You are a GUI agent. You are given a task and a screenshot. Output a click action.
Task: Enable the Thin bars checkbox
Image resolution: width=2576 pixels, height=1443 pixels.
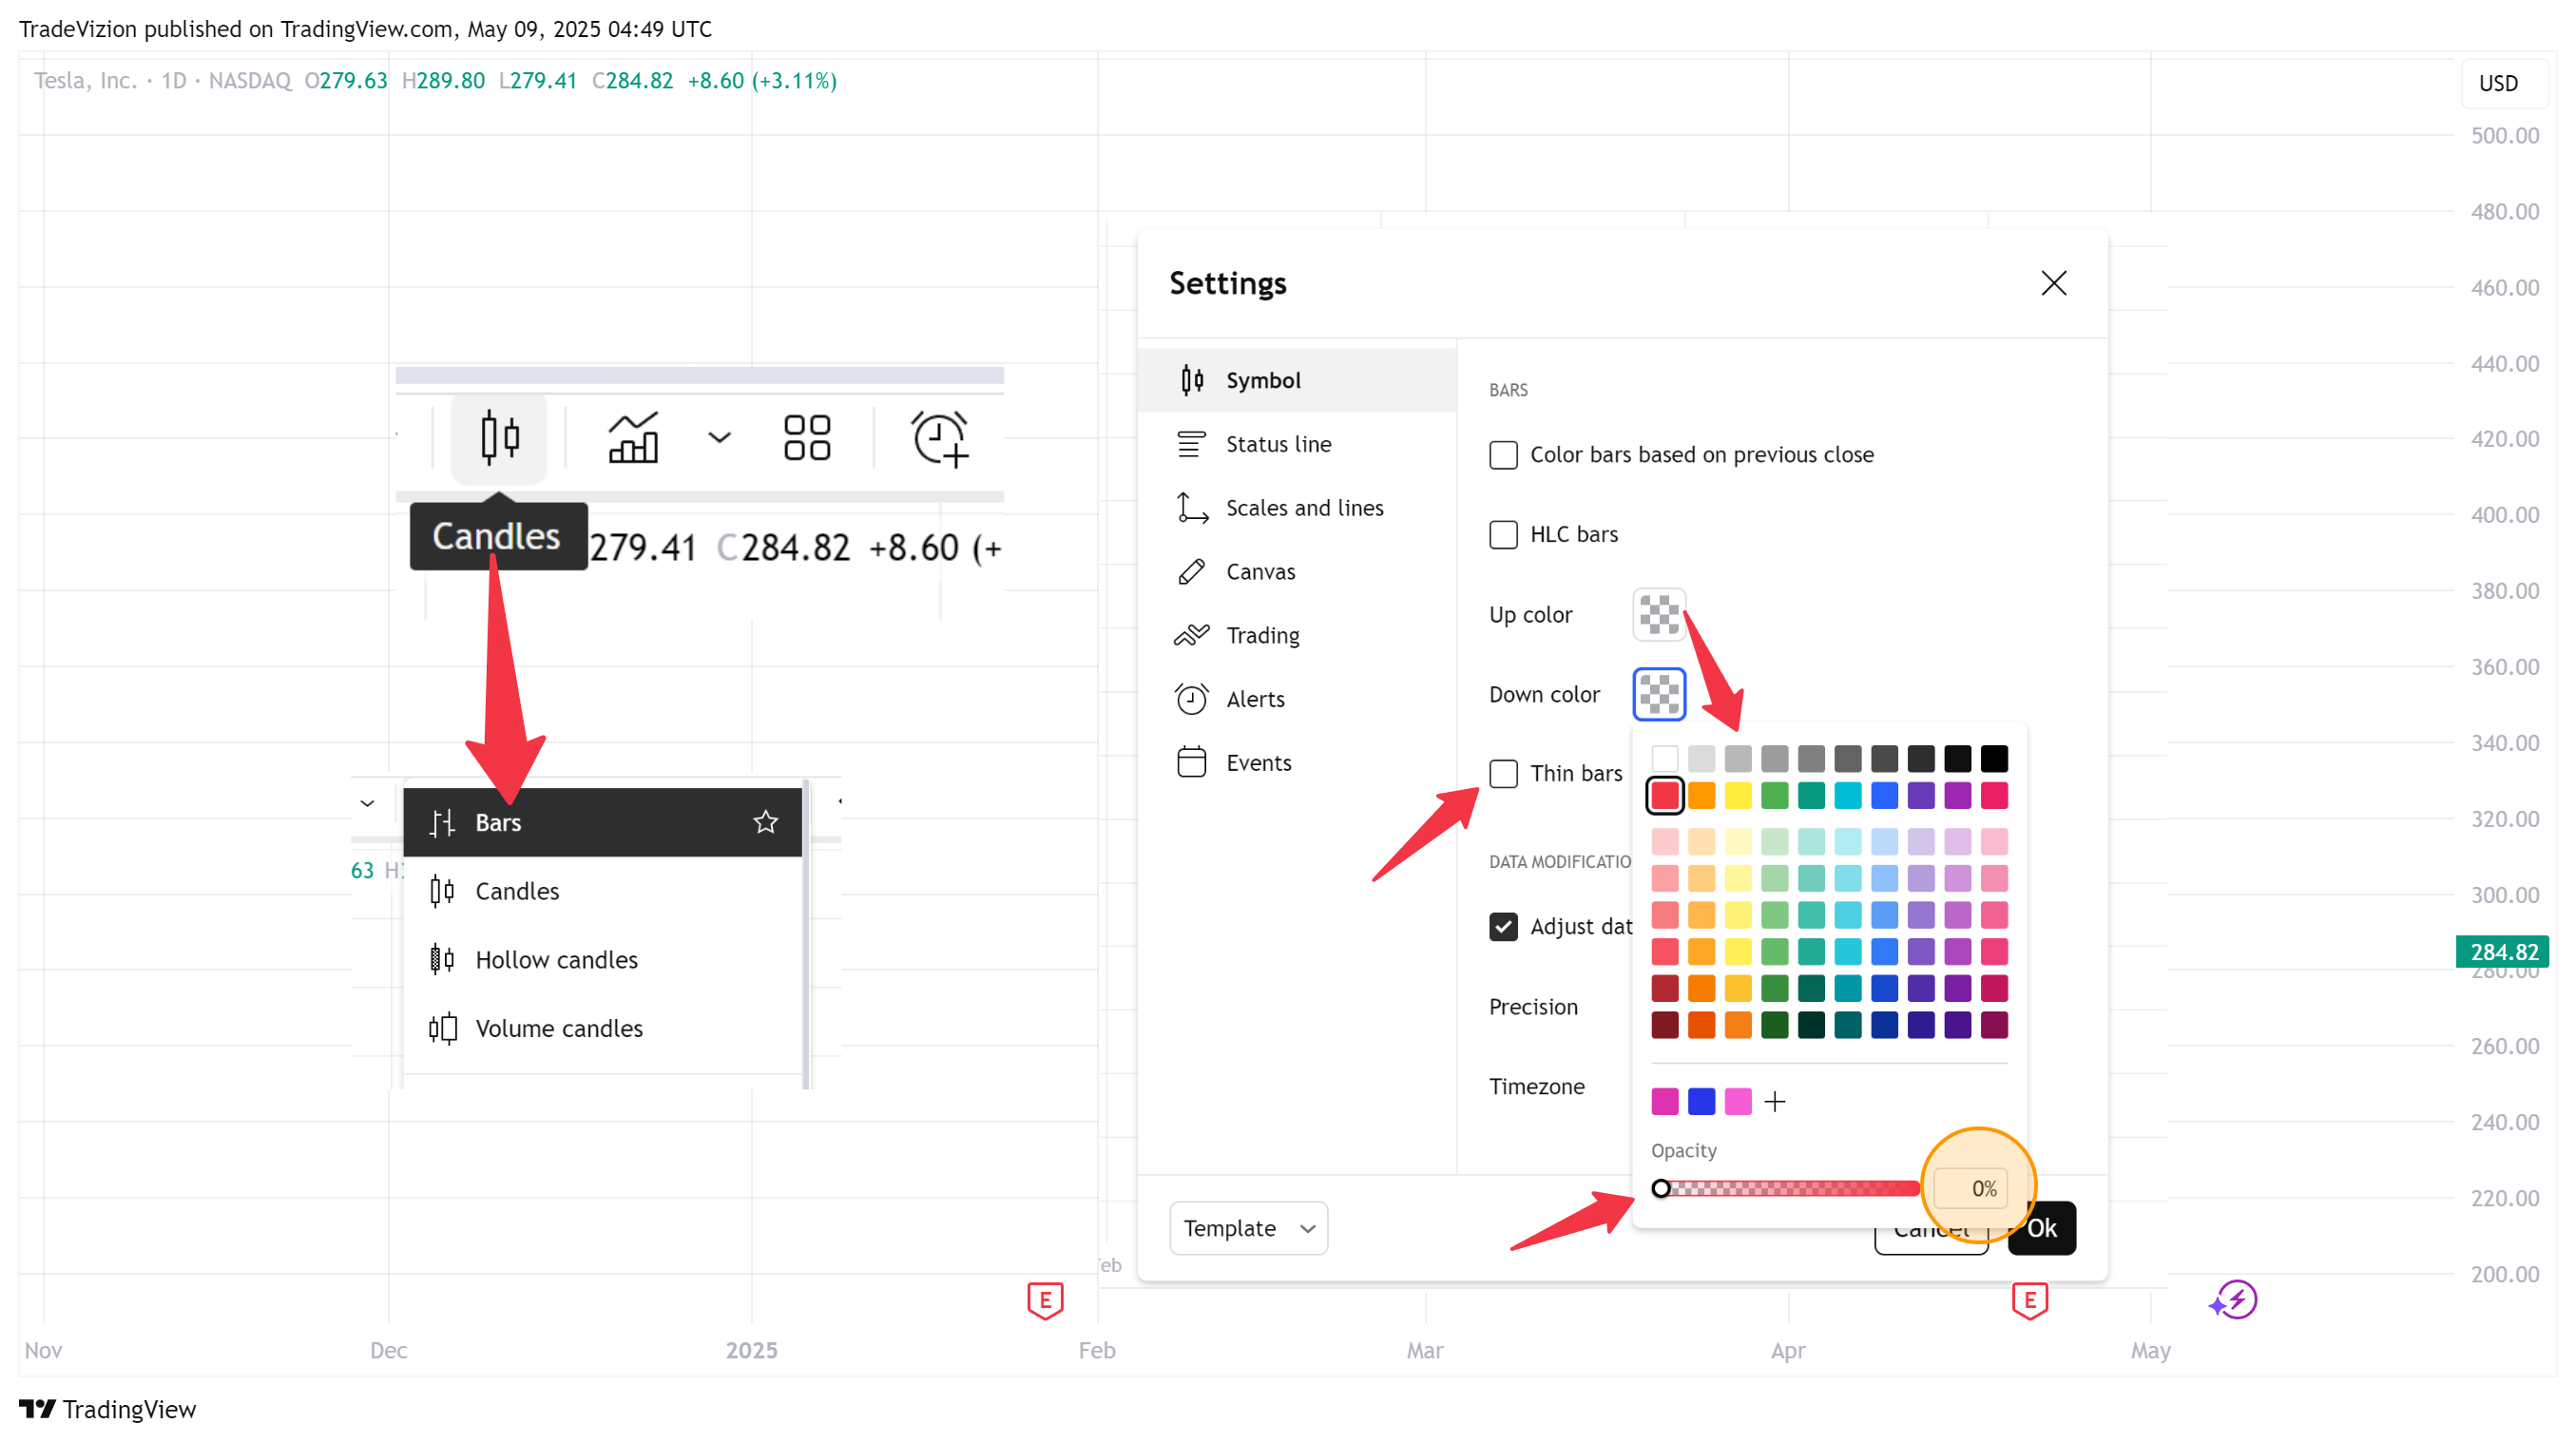[x=1503, y=773]
